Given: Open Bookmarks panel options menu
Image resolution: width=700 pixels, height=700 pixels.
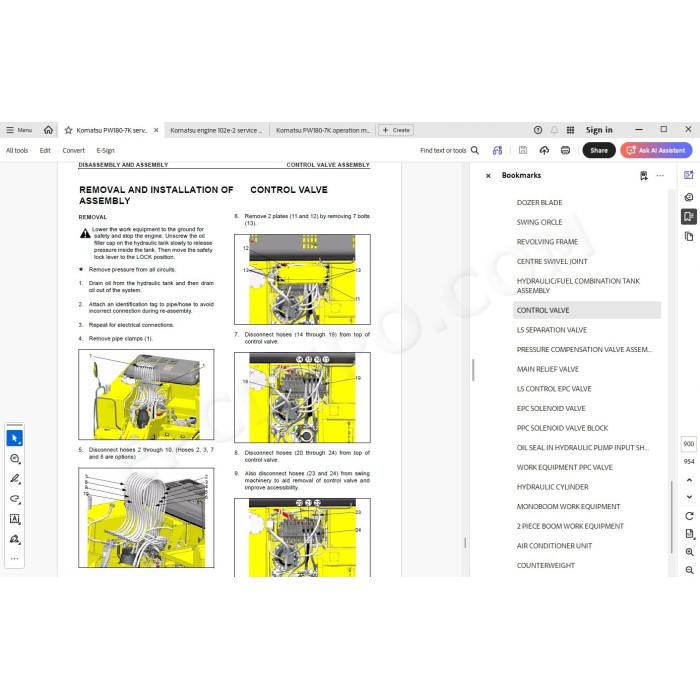Looking at the screenshot, I should [660, 176].
